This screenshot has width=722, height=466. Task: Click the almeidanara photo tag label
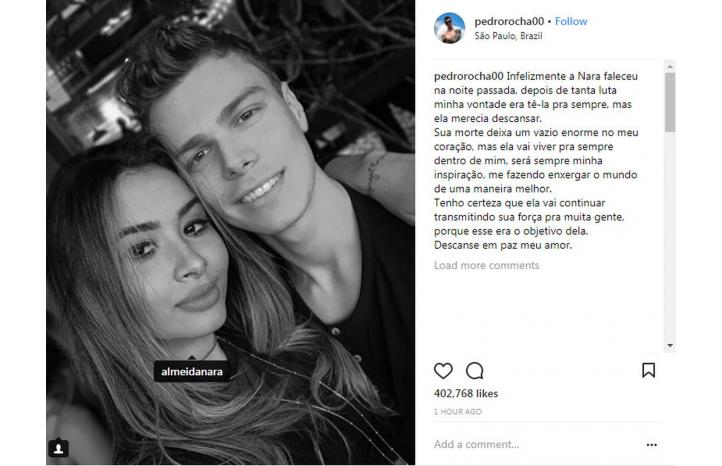[192, 371]
